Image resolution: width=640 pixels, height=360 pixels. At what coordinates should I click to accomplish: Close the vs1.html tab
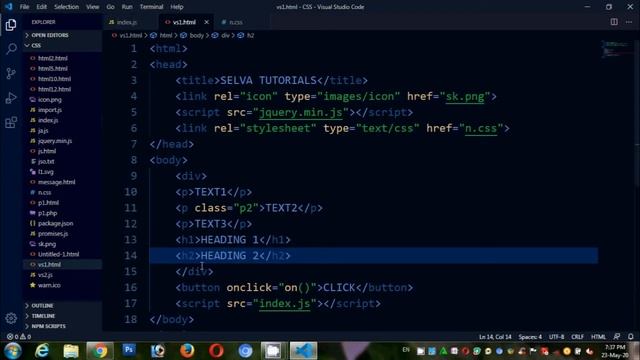207,22
